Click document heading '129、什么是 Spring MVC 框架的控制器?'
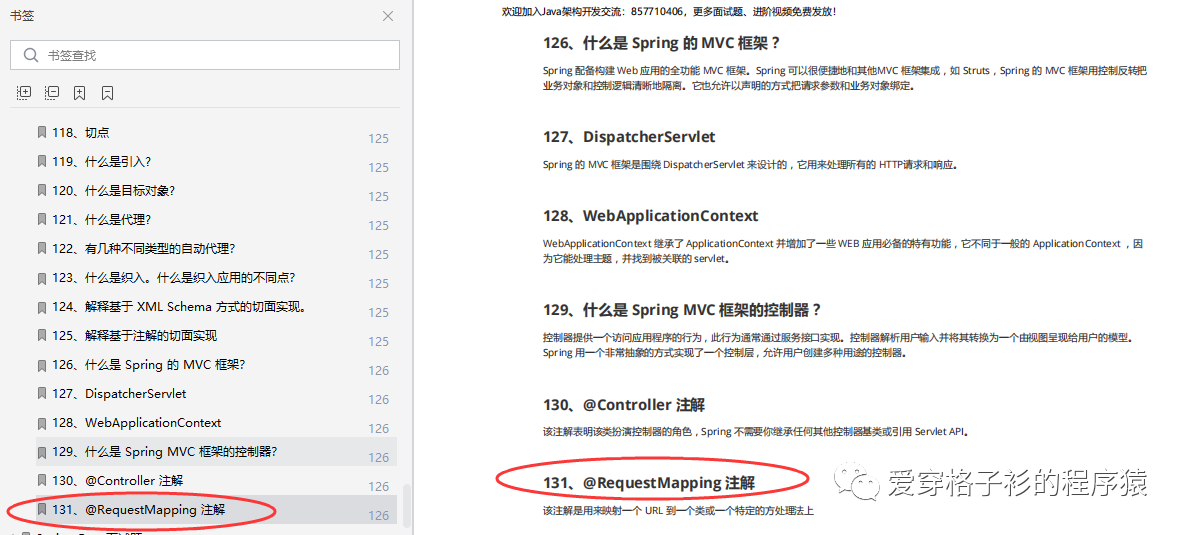The image size is (1186, 535). [681, 310]
